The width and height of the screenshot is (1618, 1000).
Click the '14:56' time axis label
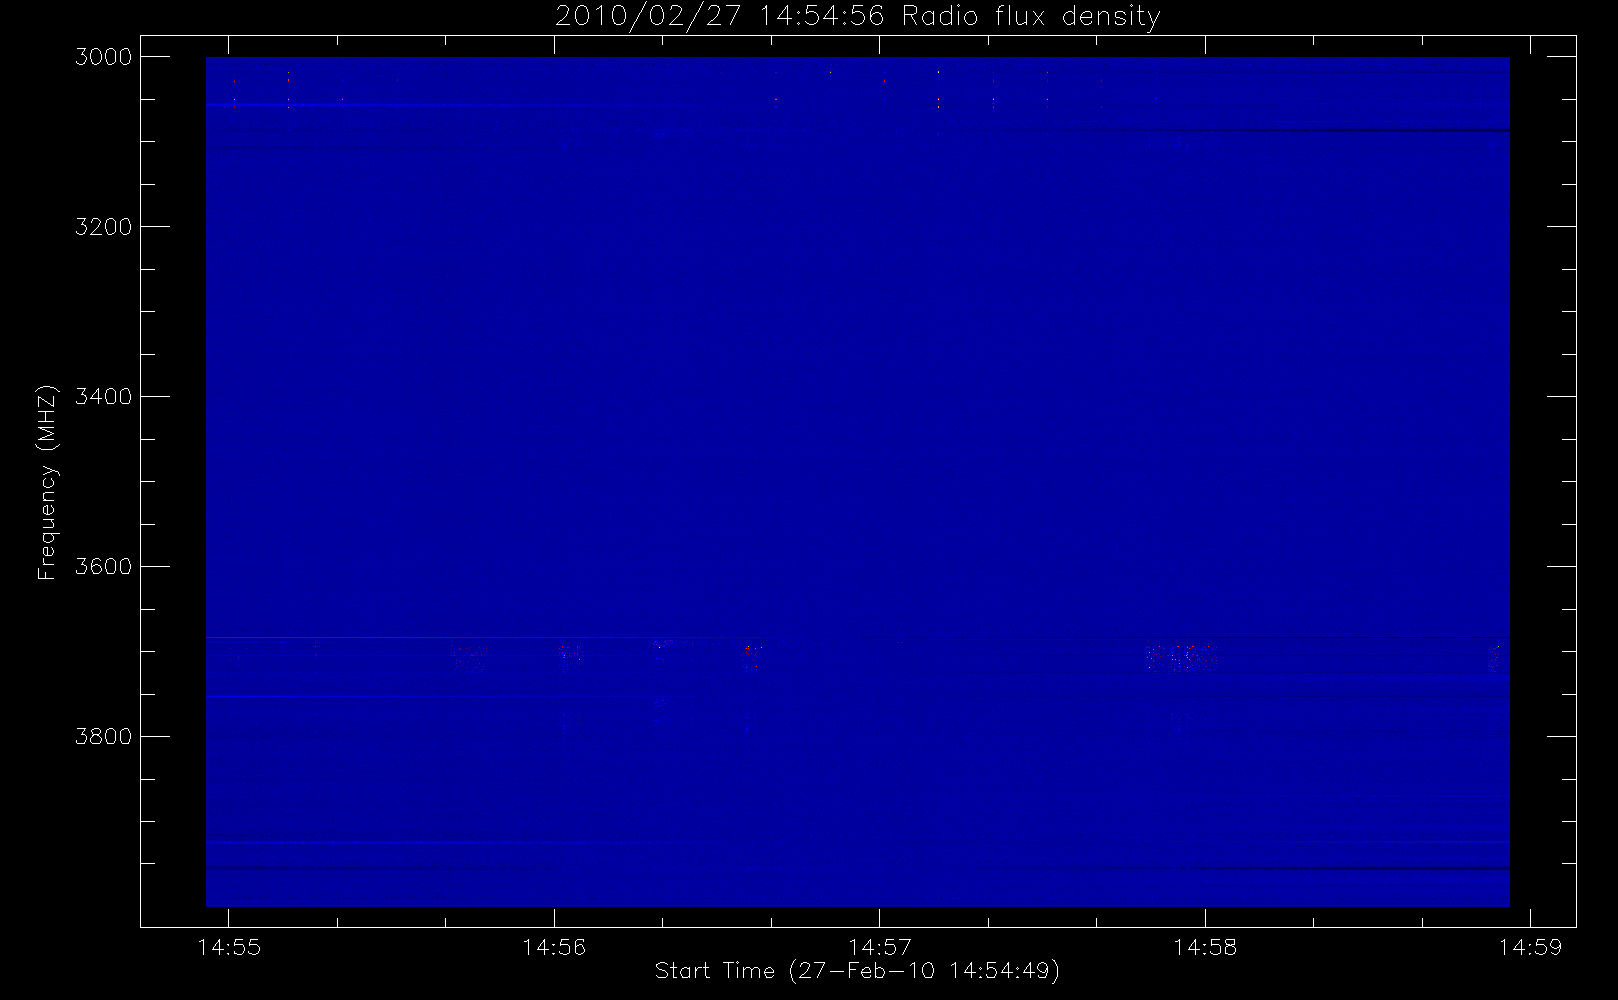tap(554, 947)
